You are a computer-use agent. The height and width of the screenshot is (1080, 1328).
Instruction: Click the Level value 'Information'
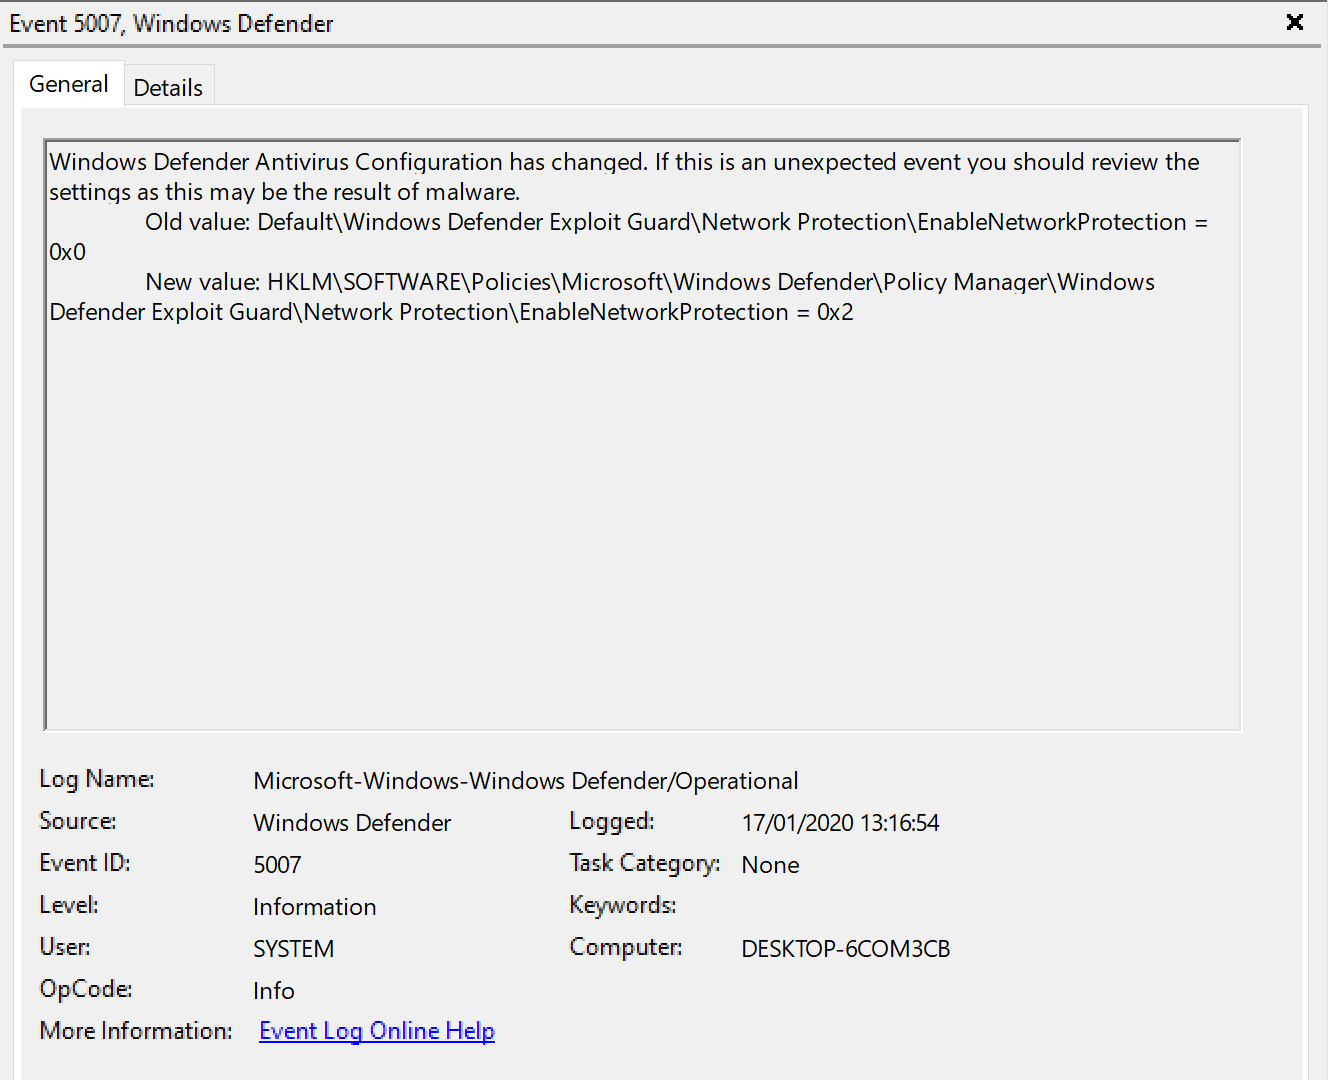pyautogui.click(x=315, y=907)
